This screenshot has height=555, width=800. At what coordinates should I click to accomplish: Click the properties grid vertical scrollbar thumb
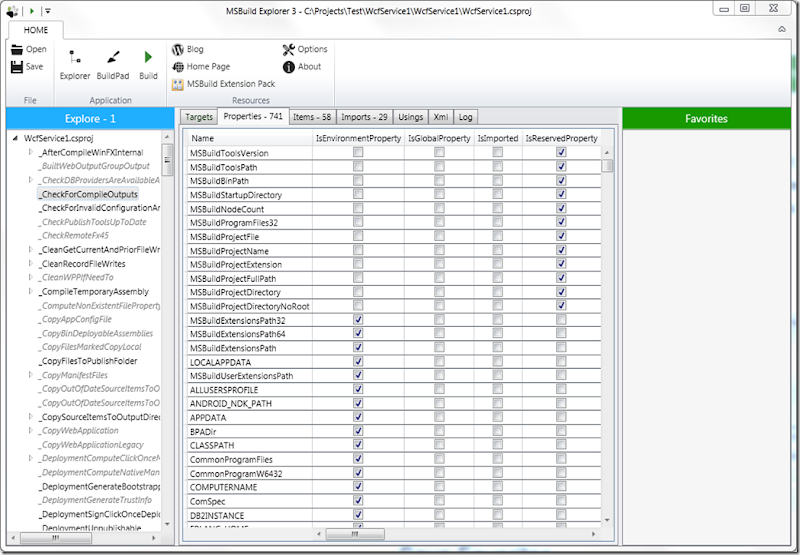coord(607,166)
